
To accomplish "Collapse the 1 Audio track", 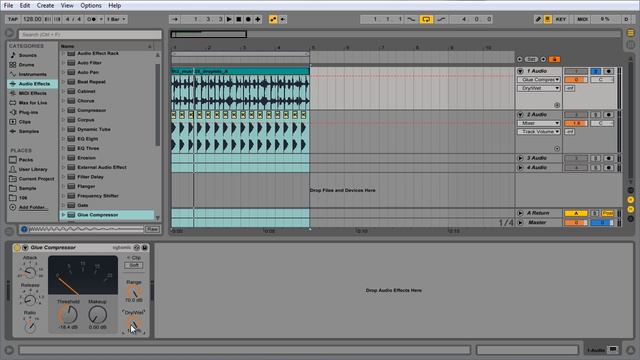I will point(520,71).
